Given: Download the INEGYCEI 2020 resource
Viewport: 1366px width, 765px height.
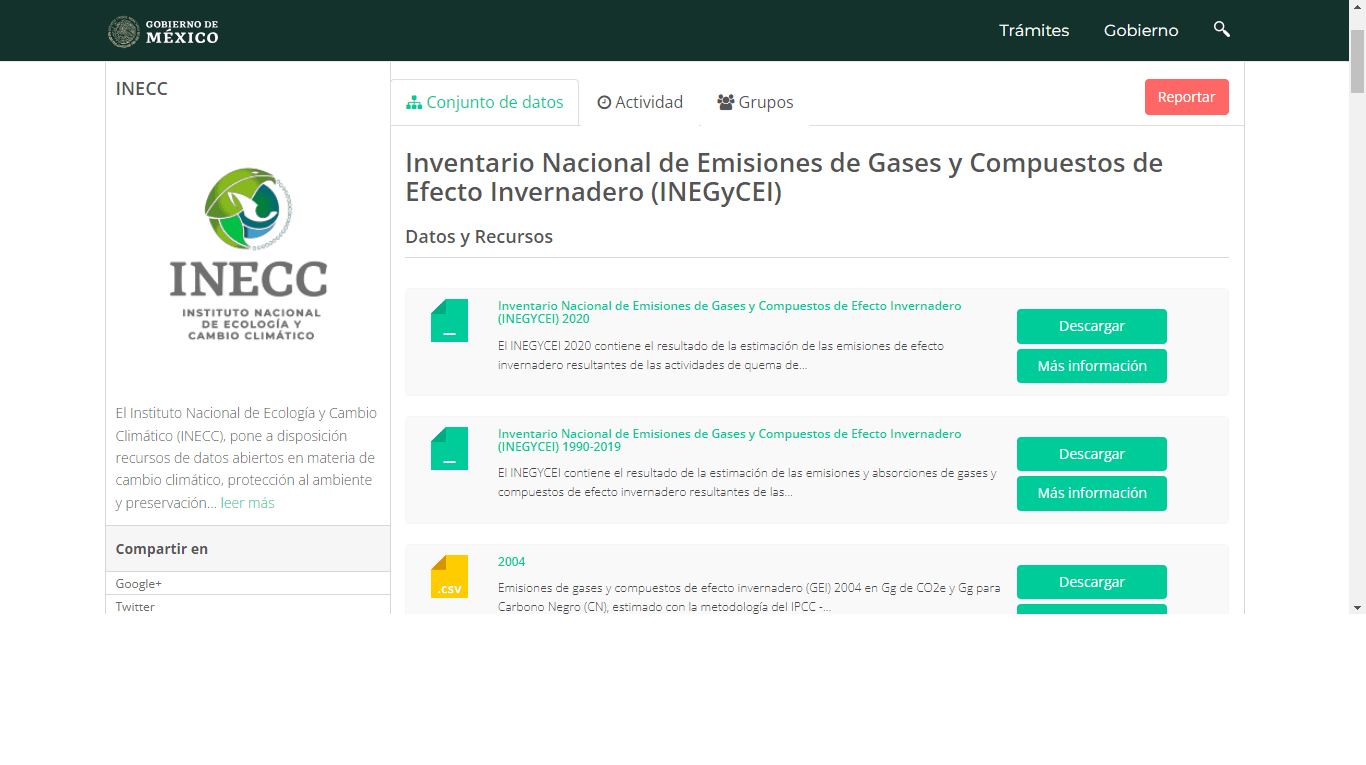Looking at the screenshot, I should click(x=1092, y=326).
